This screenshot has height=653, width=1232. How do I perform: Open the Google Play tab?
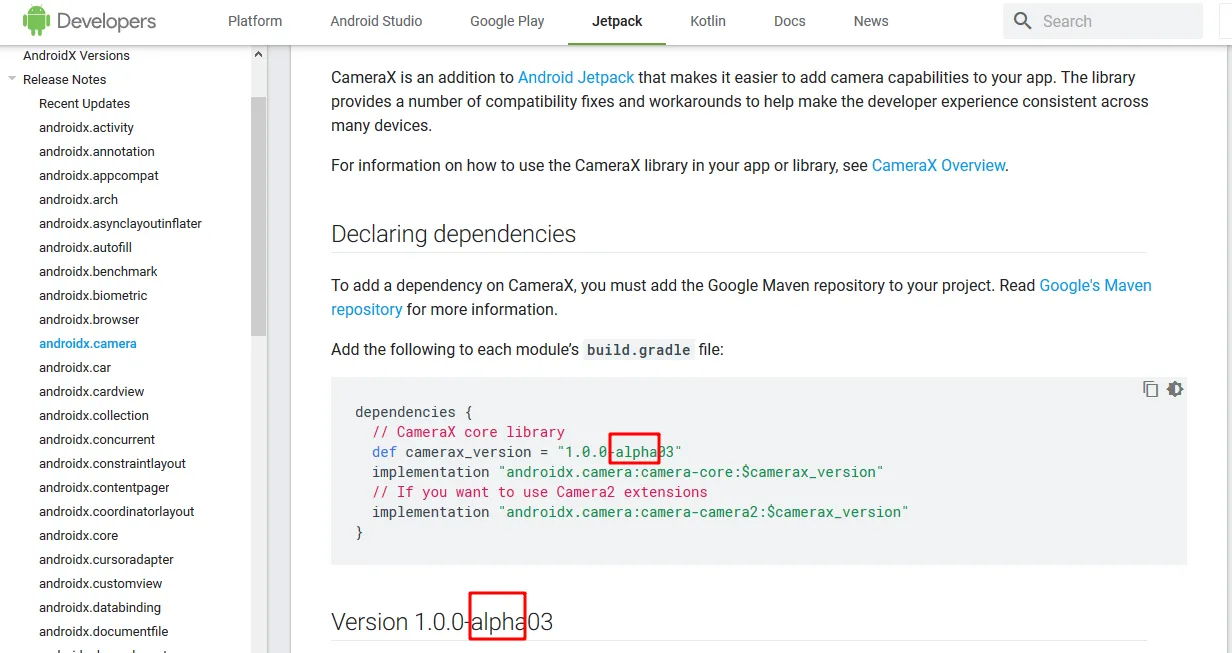(507, 21)
